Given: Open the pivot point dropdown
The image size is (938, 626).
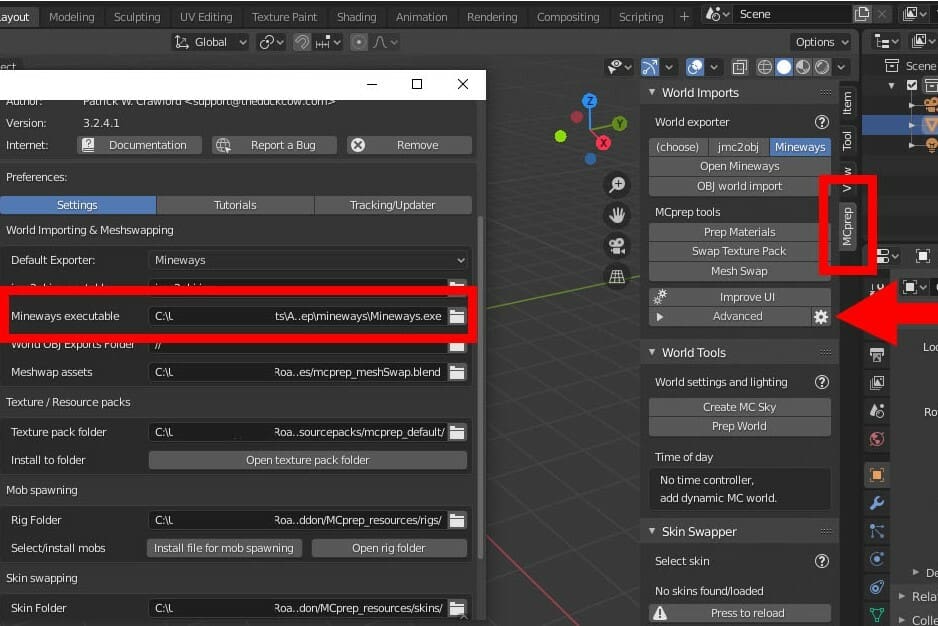Looking at the screenshot, I should [x=272, y=42].
